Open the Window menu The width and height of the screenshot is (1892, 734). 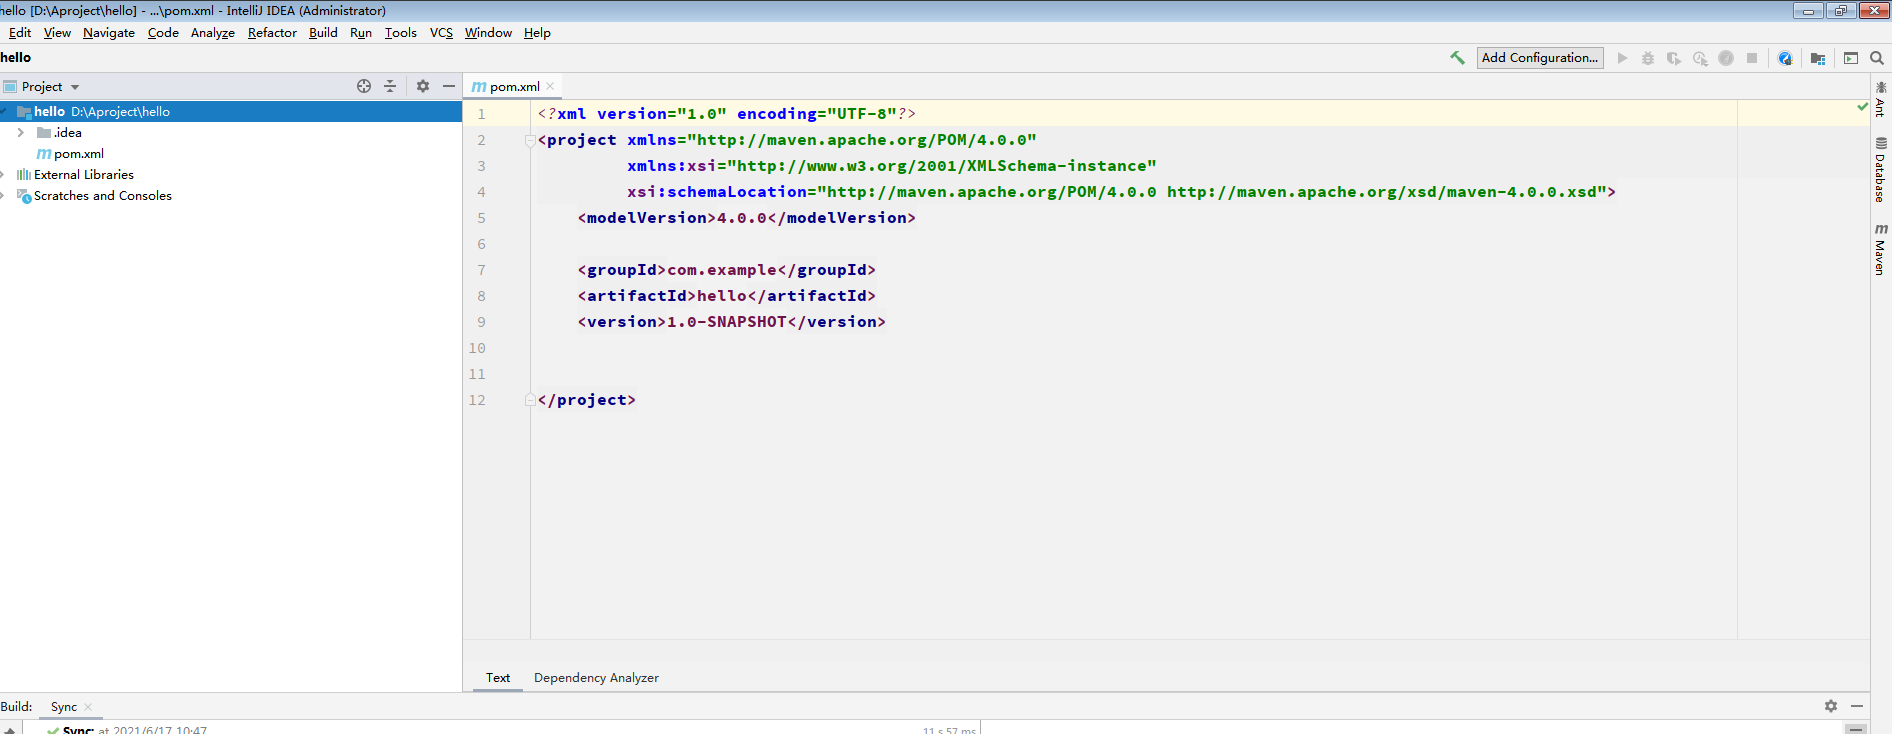pyautogui.click(x=488, y=32)
